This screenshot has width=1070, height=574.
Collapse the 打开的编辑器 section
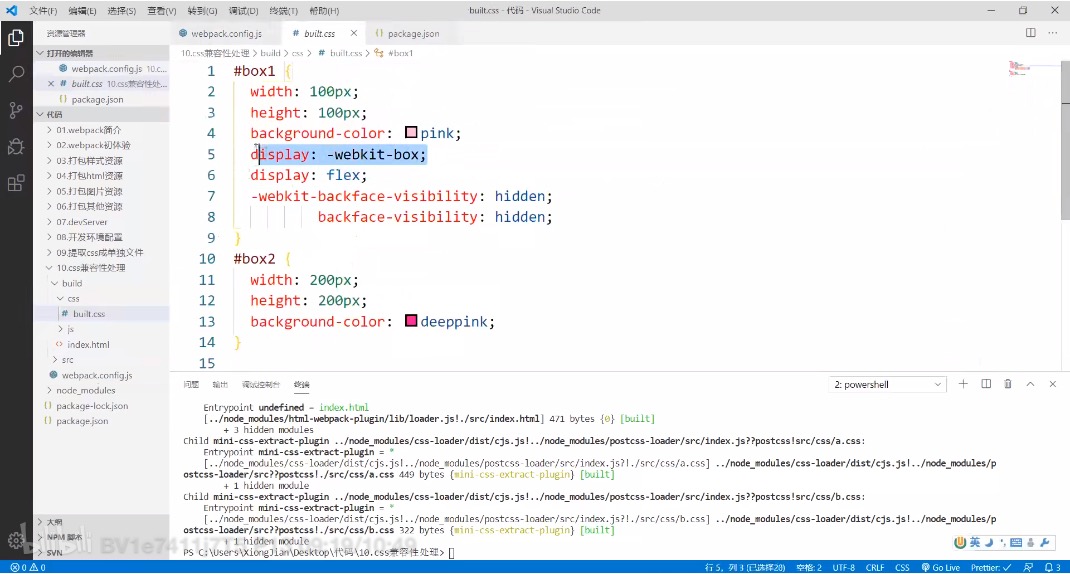[x=101, y=53]
